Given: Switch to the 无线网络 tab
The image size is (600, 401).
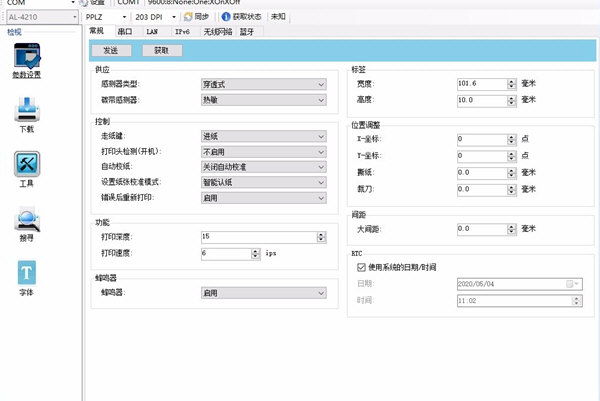Looking at the screenshot, I should 218,32.
